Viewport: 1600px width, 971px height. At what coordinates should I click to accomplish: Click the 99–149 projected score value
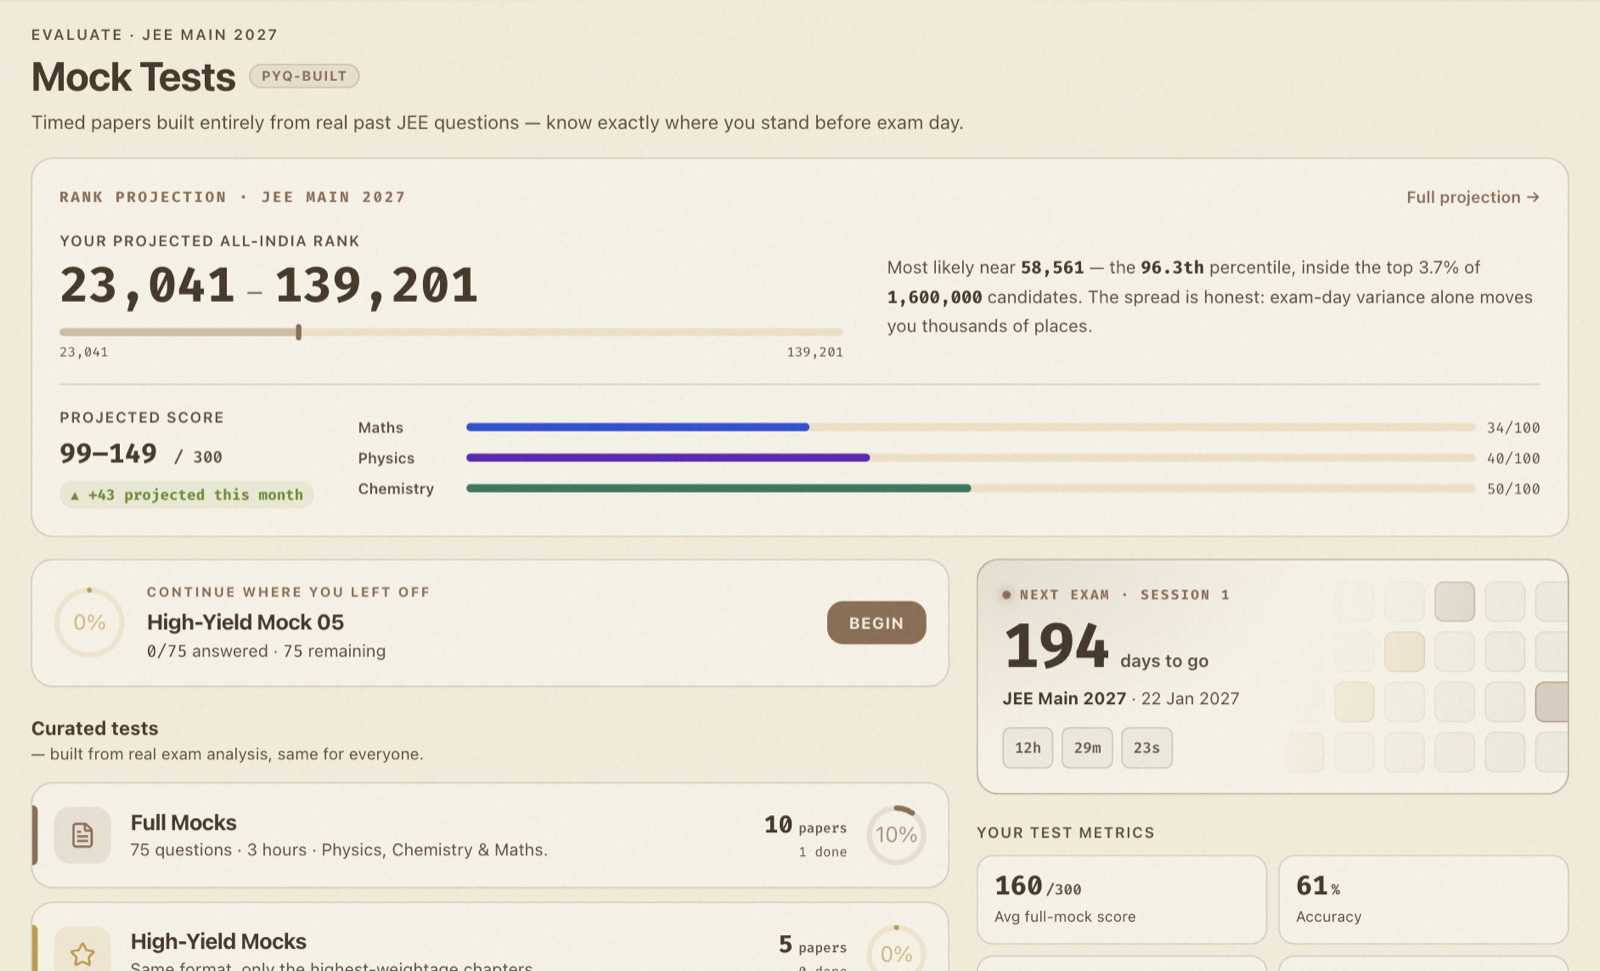[108, 454]
